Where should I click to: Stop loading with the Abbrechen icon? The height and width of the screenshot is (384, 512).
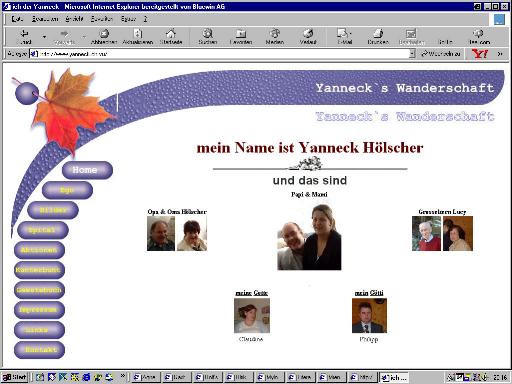104,33
